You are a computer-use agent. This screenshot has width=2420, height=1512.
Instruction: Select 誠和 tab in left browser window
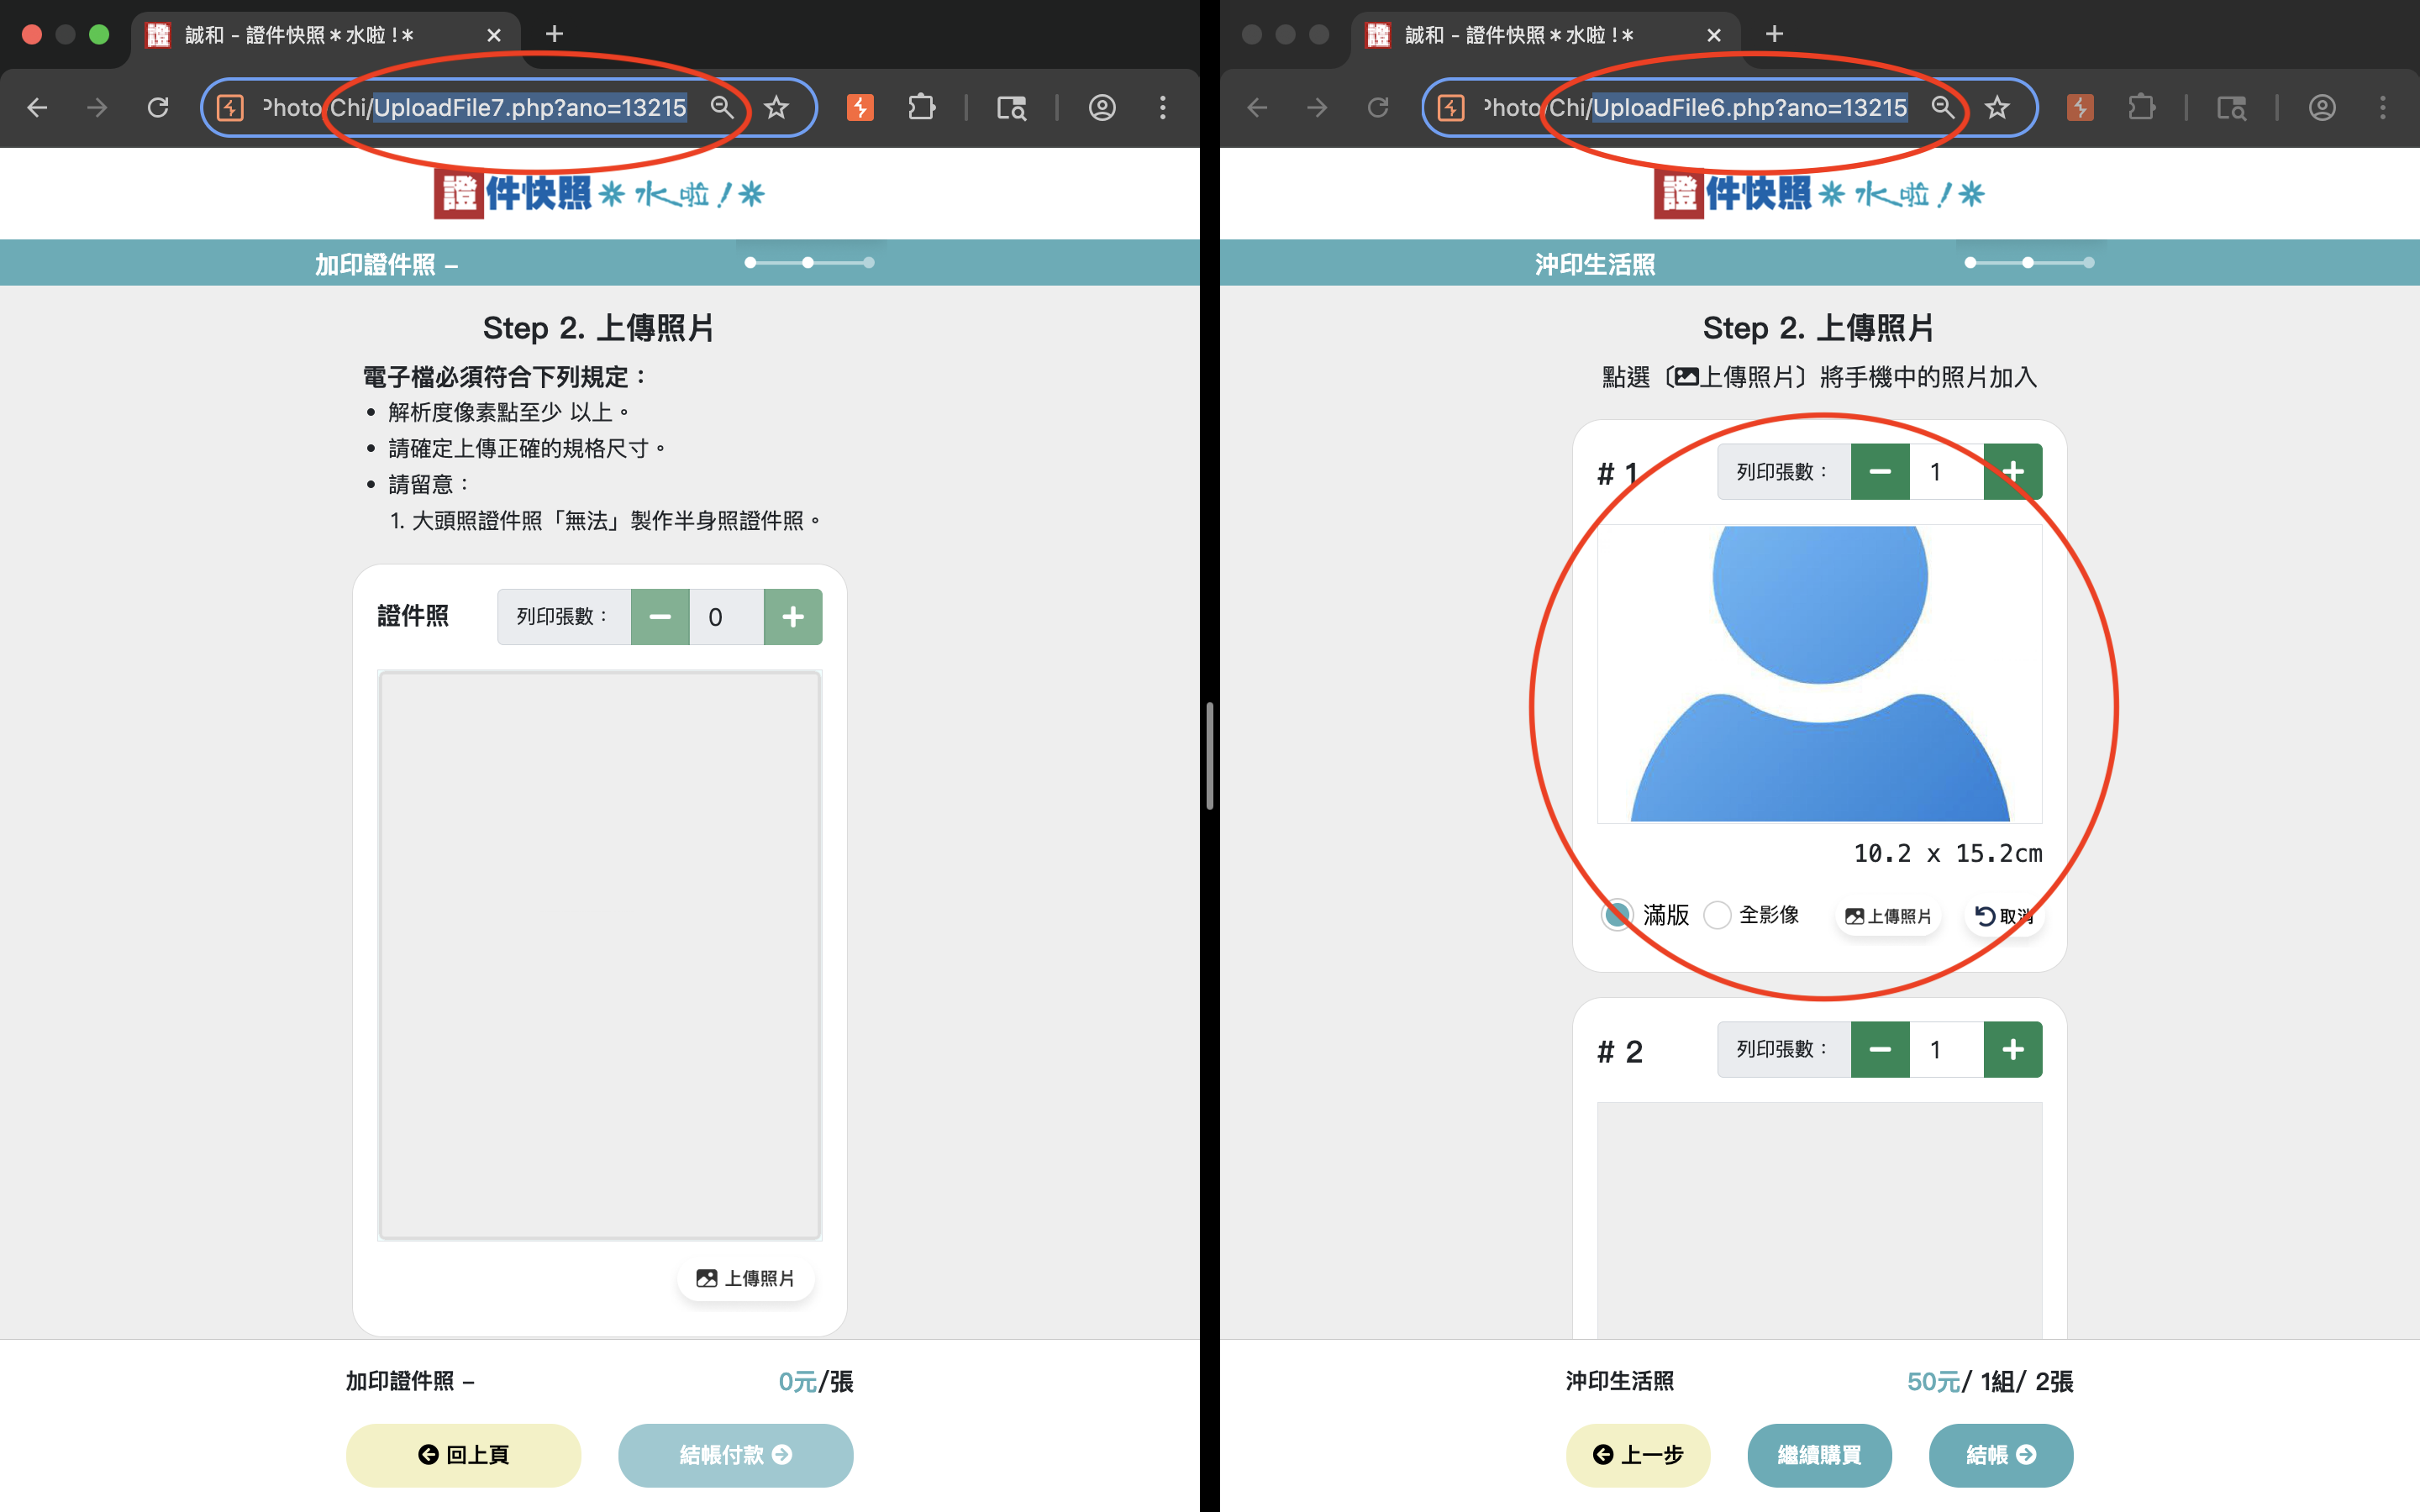[x=325, y=35]
